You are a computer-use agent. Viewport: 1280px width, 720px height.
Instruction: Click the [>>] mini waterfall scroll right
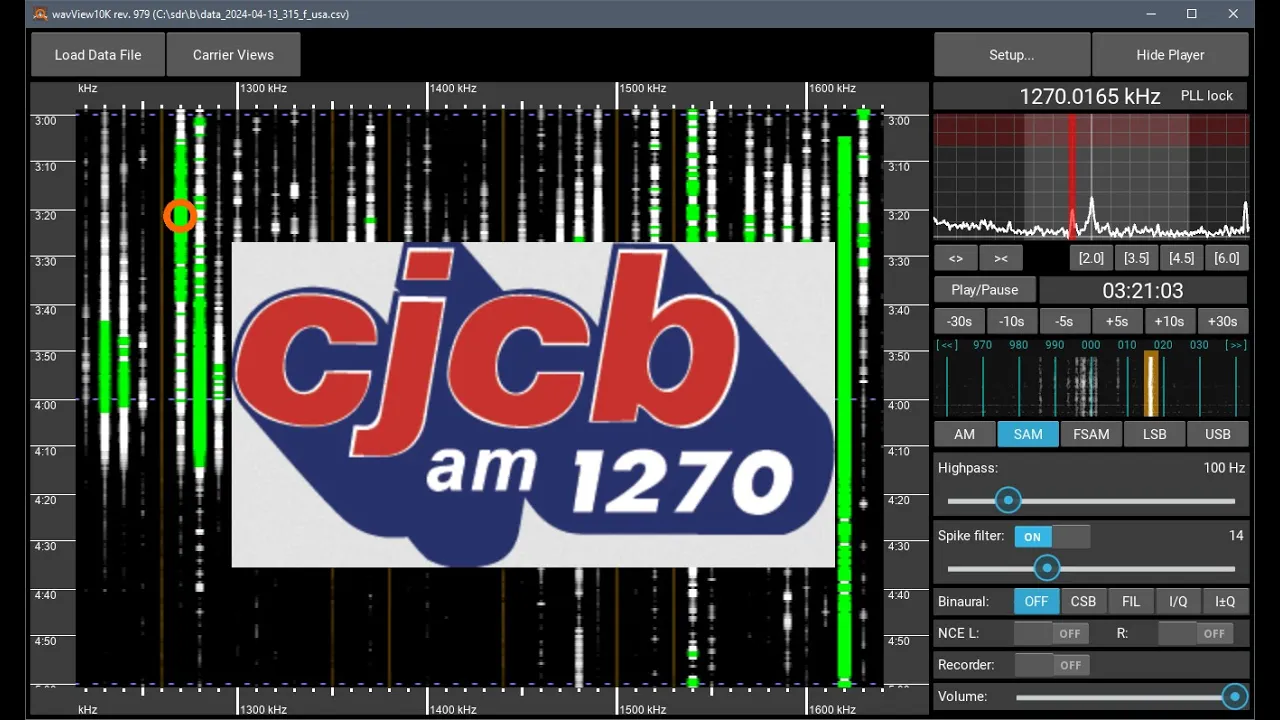coord(1237,345)
